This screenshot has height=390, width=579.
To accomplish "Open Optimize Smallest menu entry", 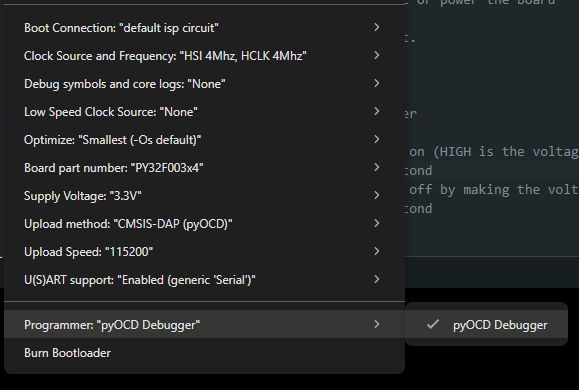I will click(204, 140).
